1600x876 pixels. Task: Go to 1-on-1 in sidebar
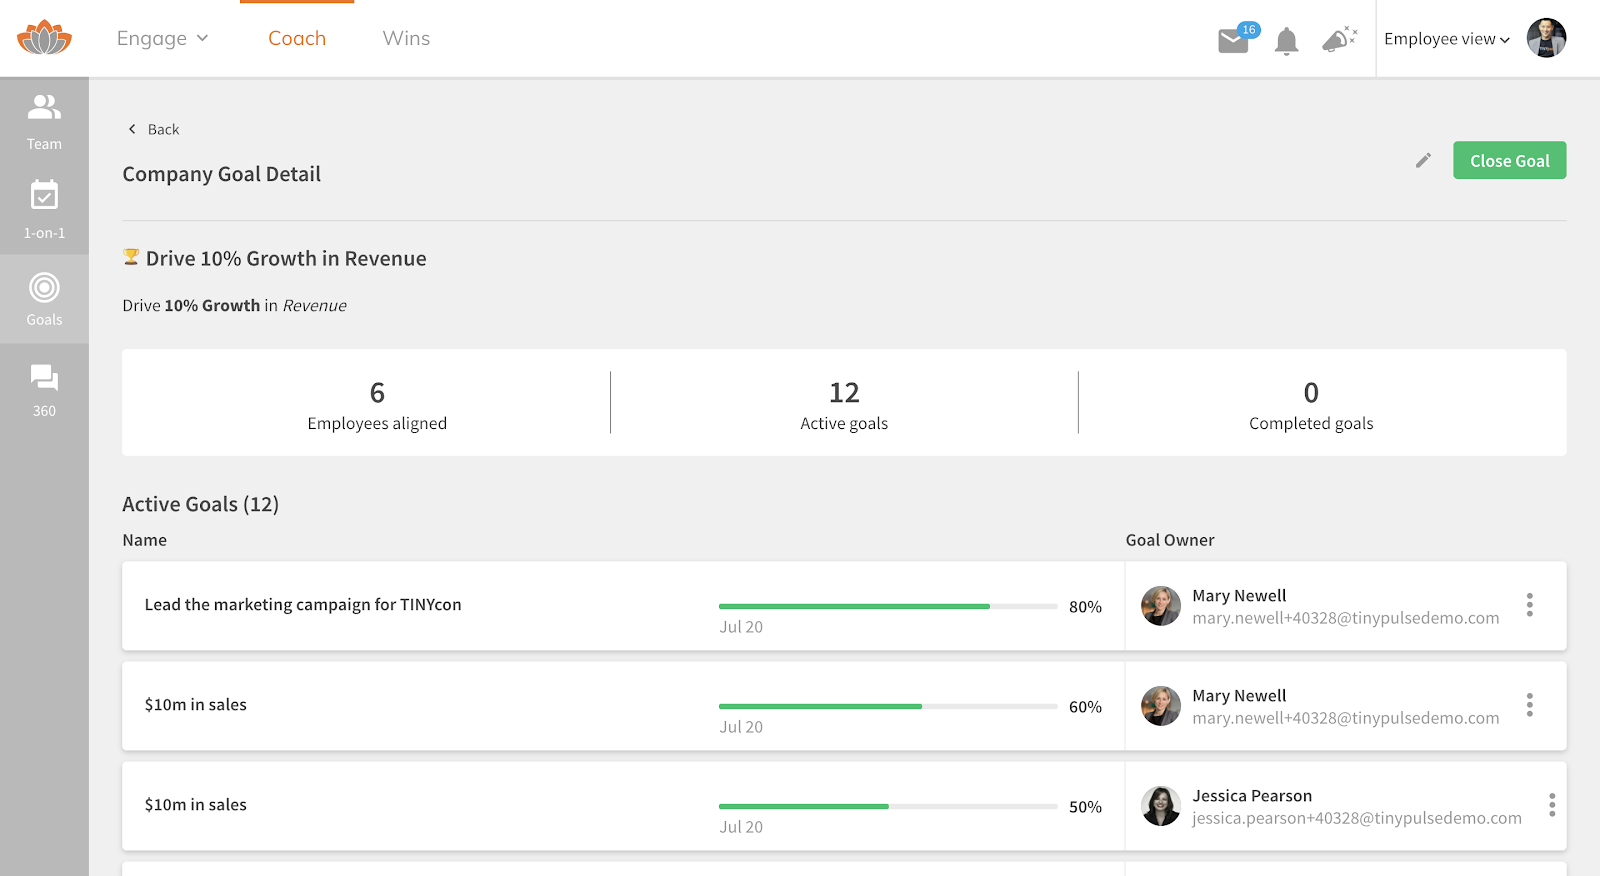click(44, 209)
